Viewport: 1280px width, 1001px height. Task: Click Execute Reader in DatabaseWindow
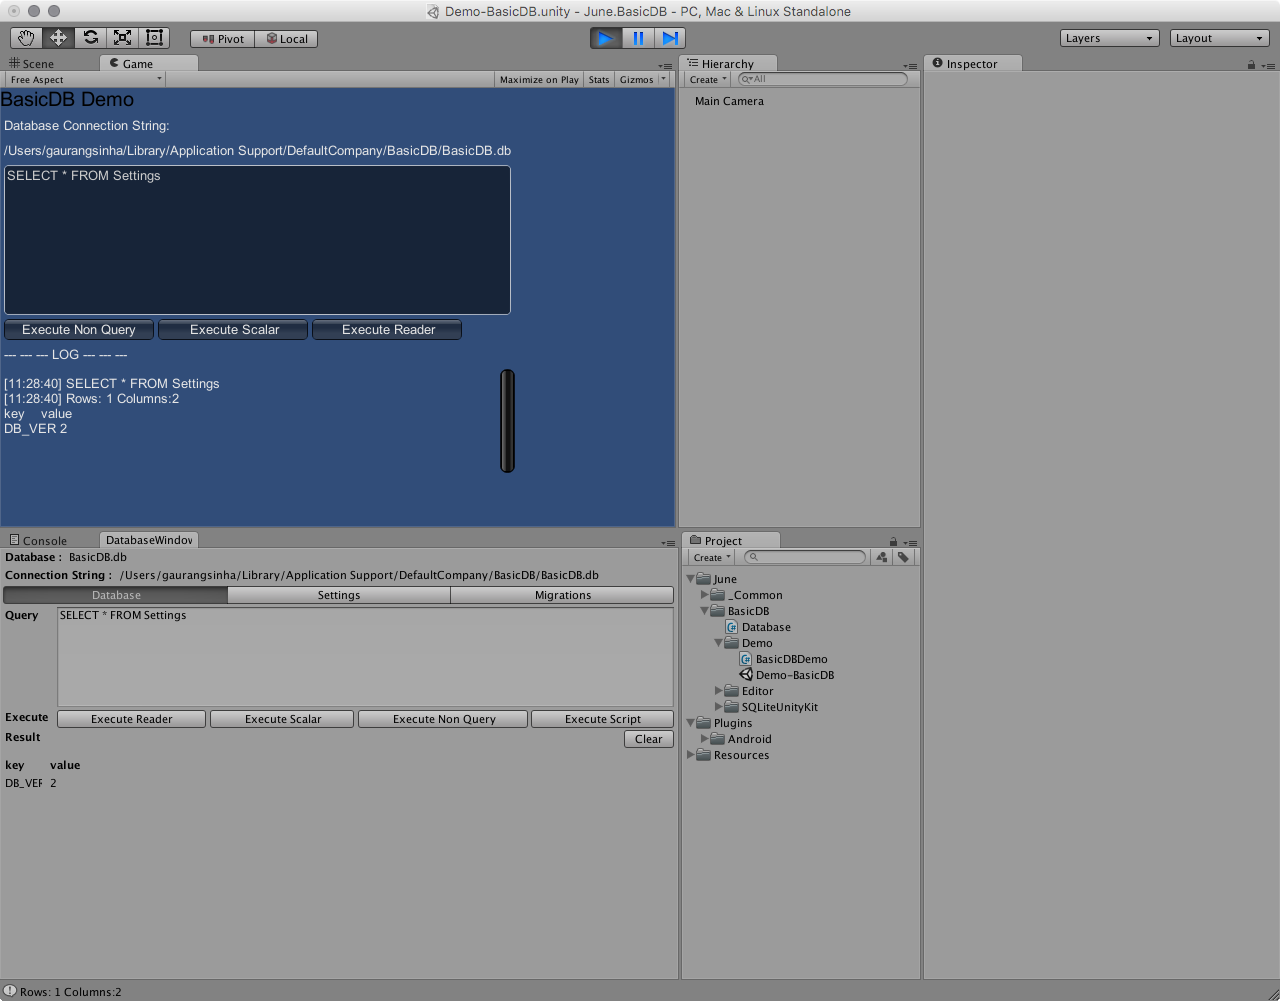(132, 719)
